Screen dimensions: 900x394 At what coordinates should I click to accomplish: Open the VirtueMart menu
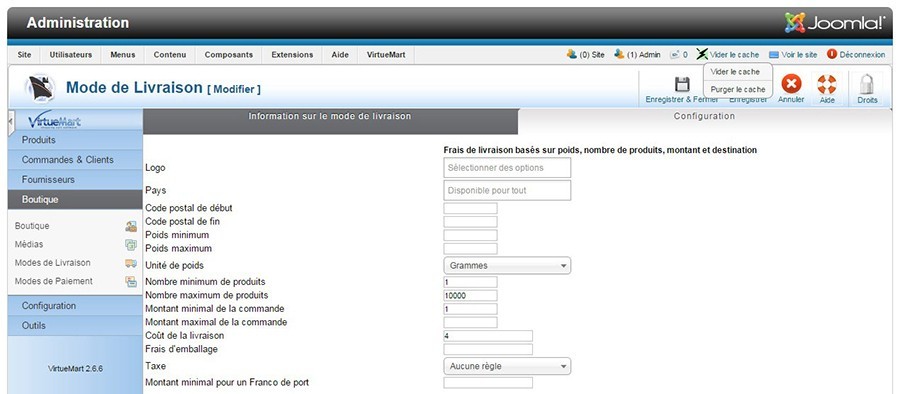[386, 55]
